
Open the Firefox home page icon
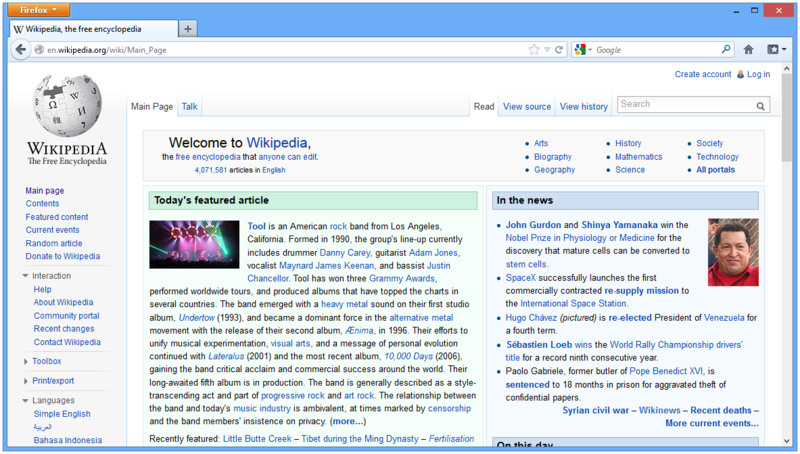click(748, 49)
